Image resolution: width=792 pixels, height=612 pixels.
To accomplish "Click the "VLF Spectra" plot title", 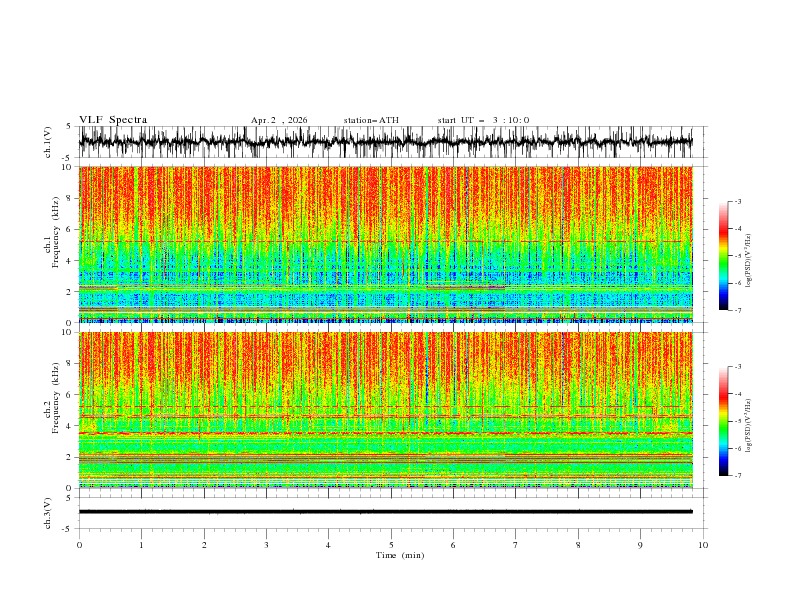I will coord(113,120).
